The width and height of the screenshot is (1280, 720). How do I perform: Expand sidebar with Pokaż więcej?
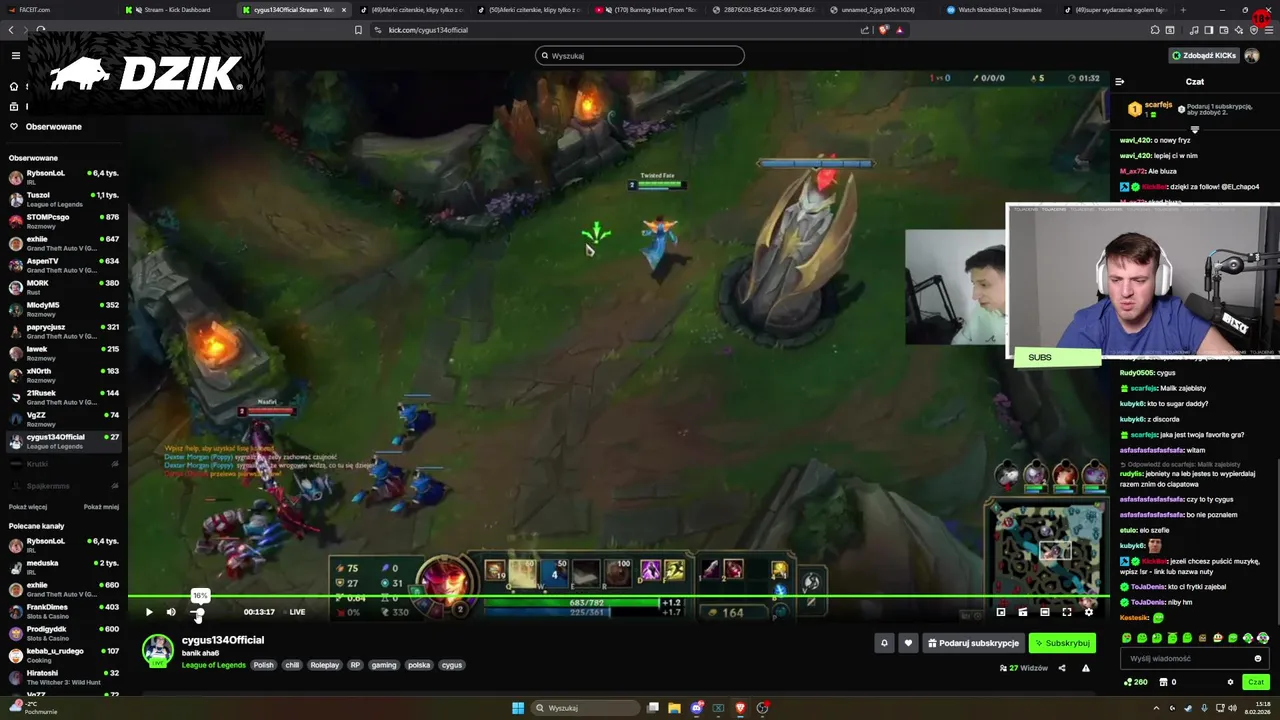[x=28, y=507]
